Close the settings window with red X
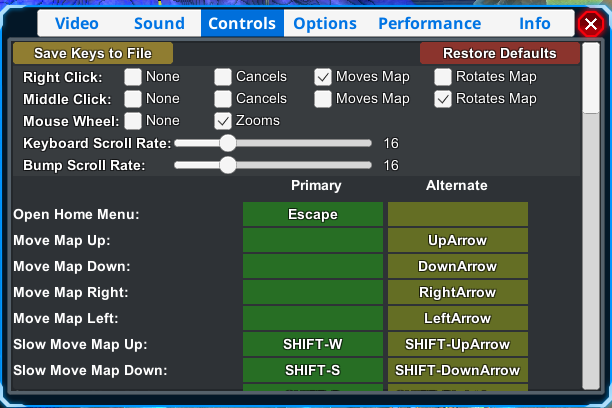612x408 pixels. 590,24
